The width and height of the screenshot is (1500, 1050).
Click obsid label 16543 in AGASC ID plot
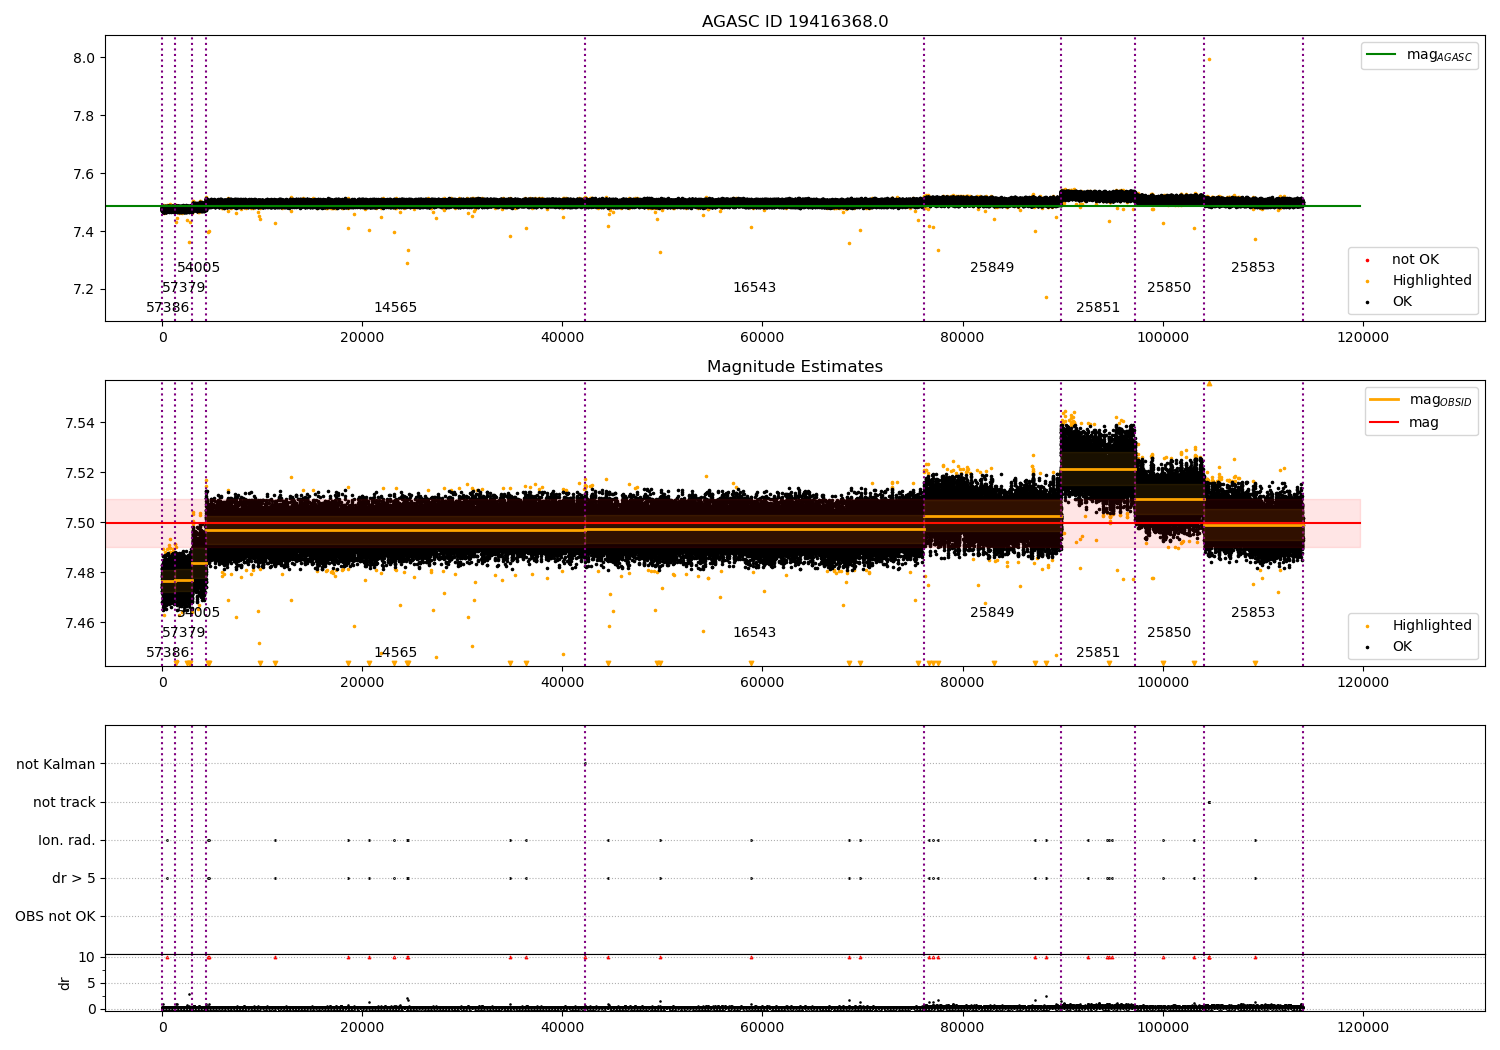point(754,288)
